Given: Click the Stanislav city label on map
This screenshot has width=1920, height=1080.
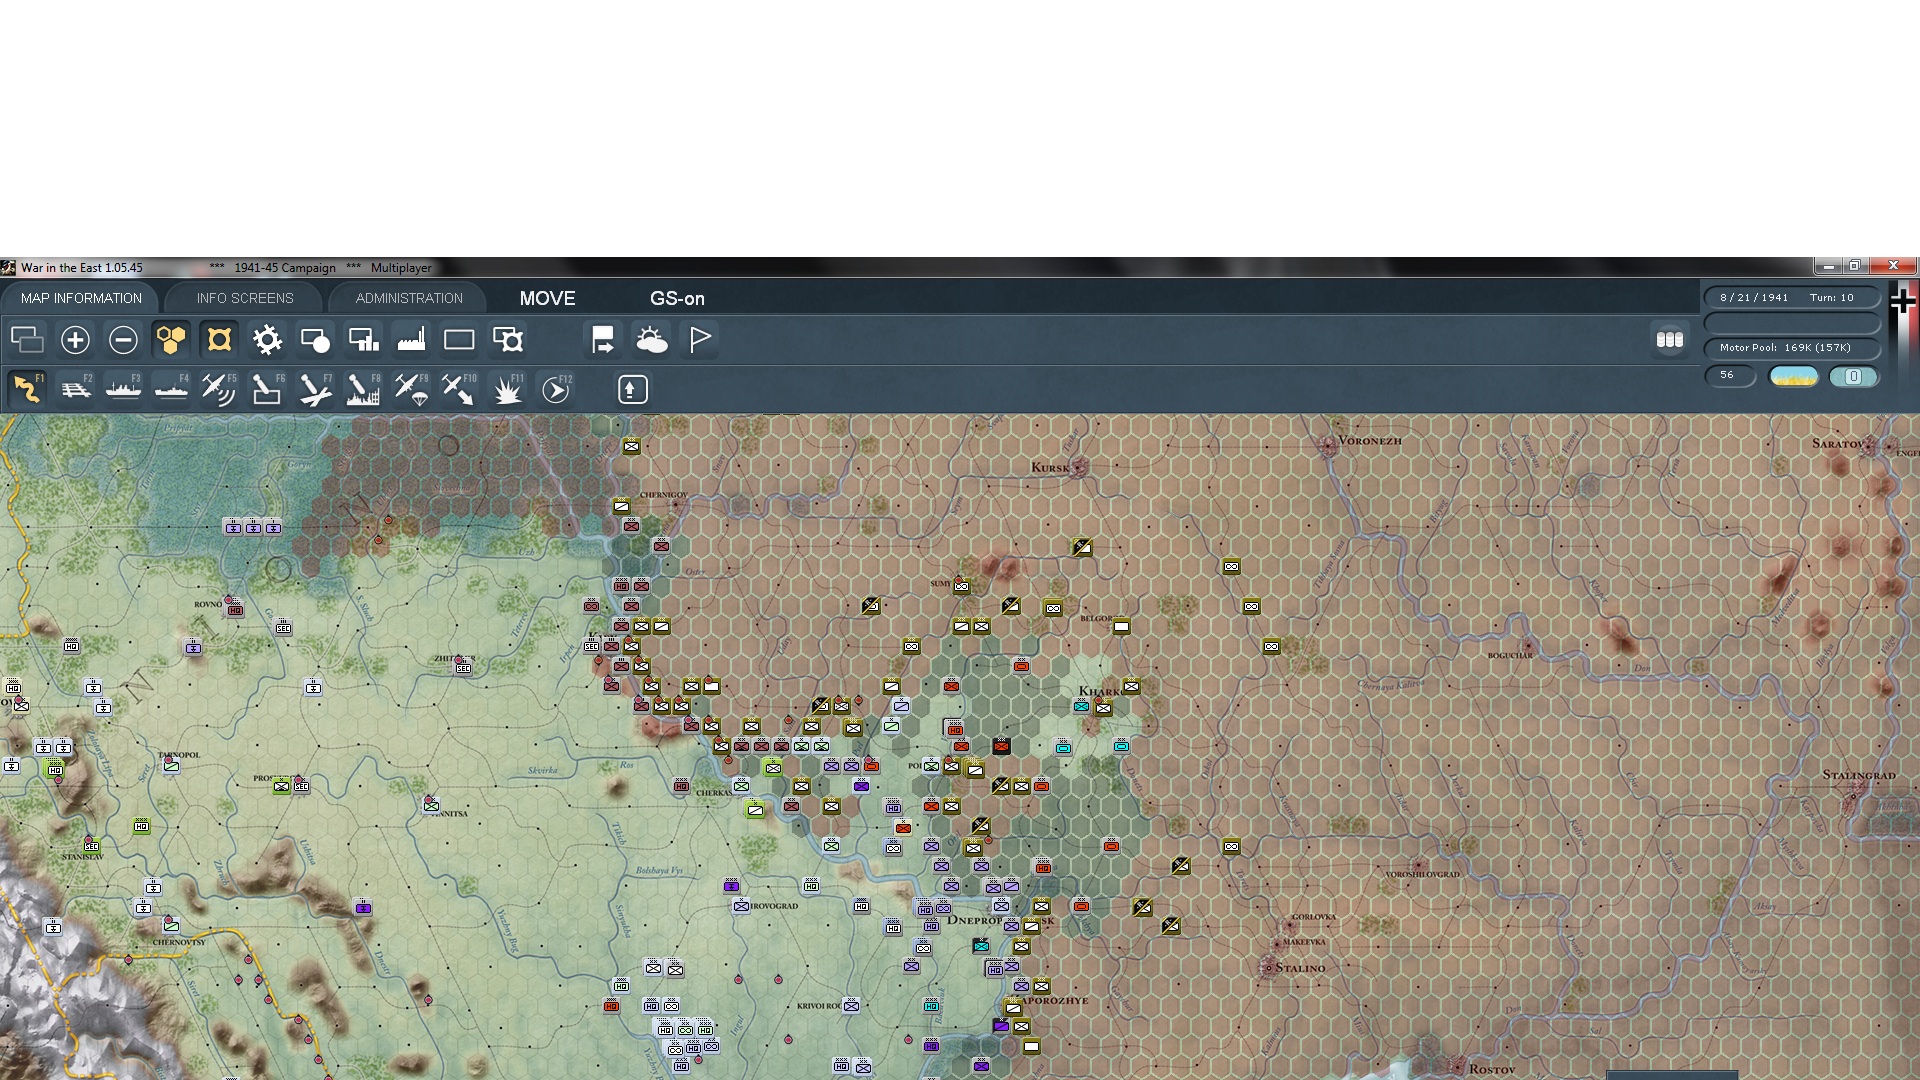Looking at the screenshot, I should point(82,857).
